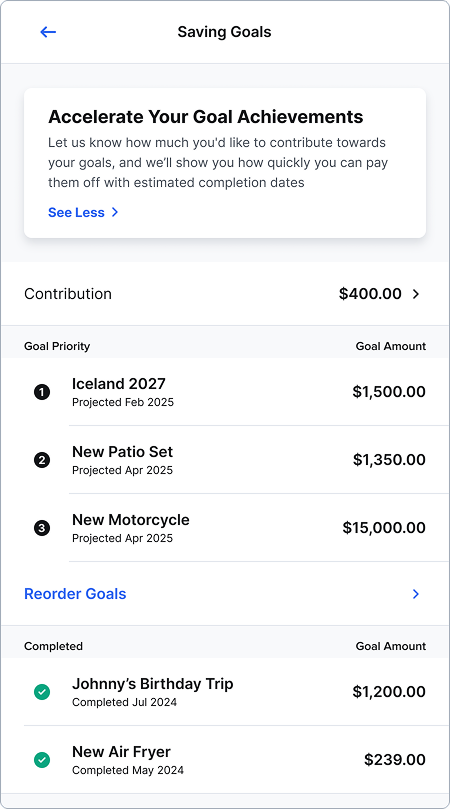
Task: Open the New Motorcycle goal
Action: click(225, 528)
